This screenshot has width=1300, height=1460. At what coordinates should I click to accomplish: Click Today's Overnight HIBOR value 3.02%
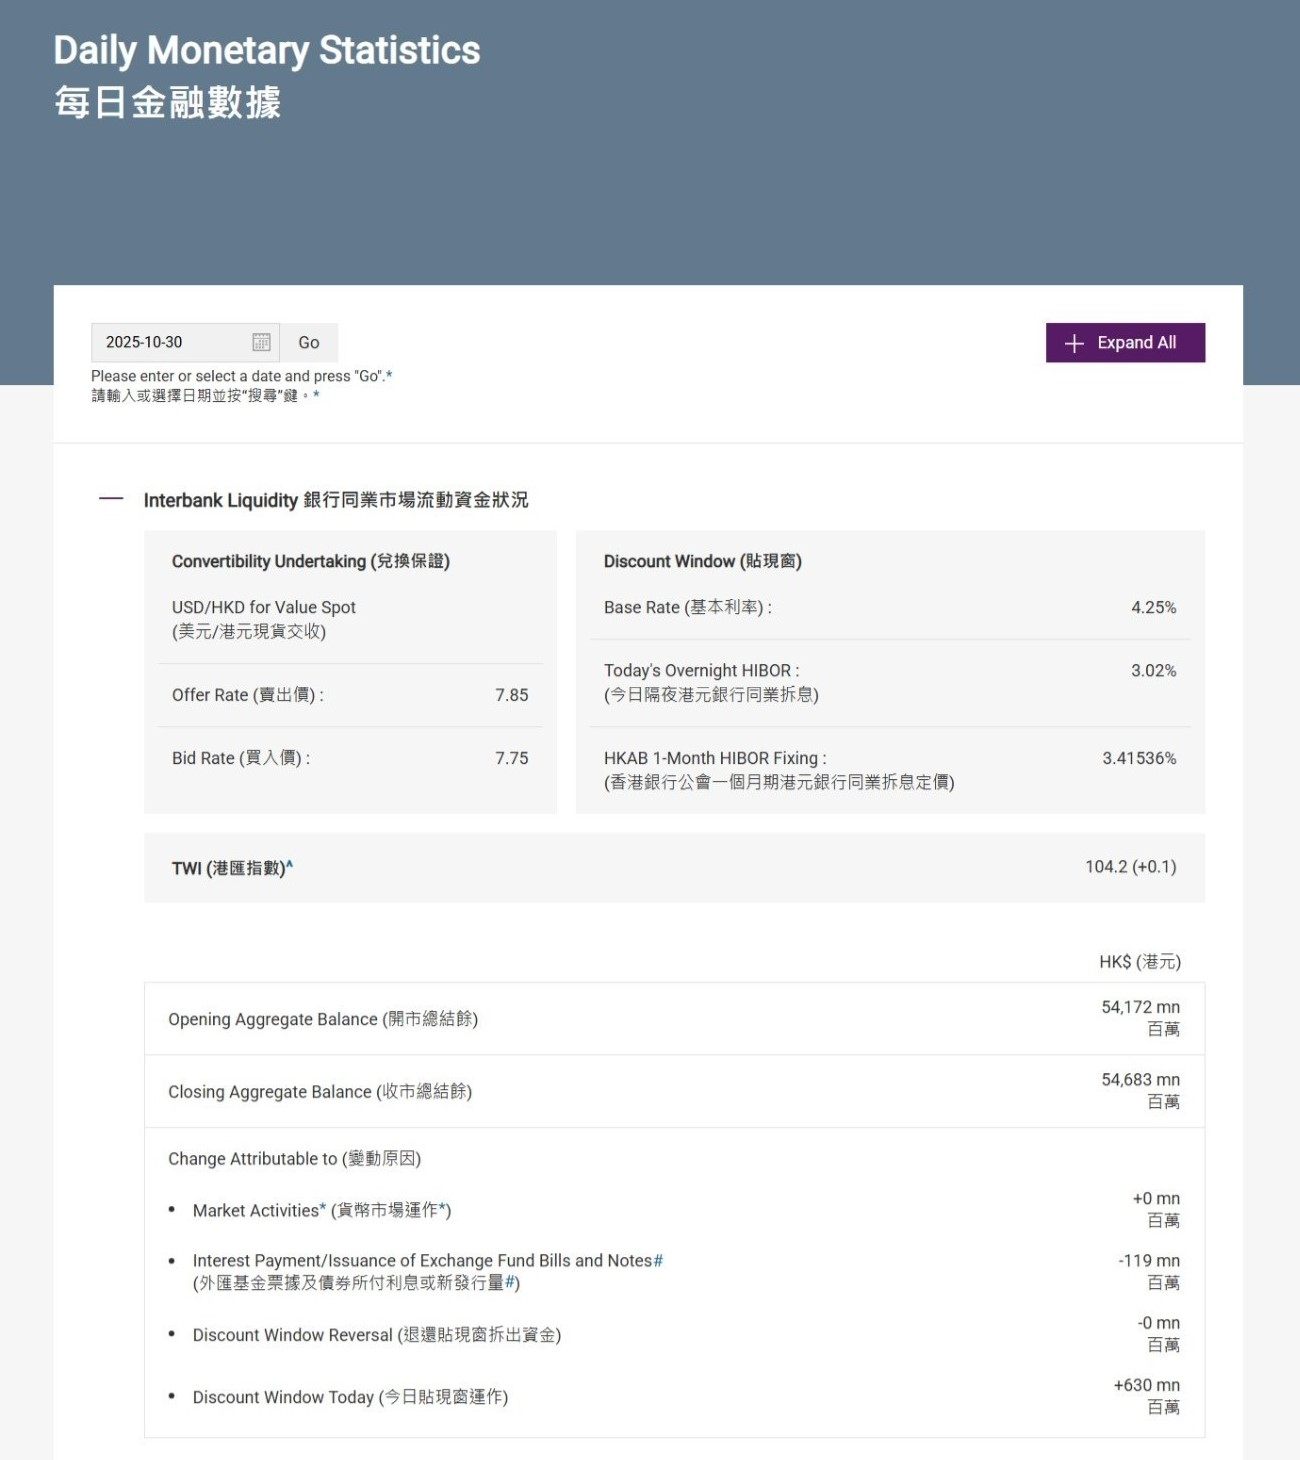pos(1153,670)
